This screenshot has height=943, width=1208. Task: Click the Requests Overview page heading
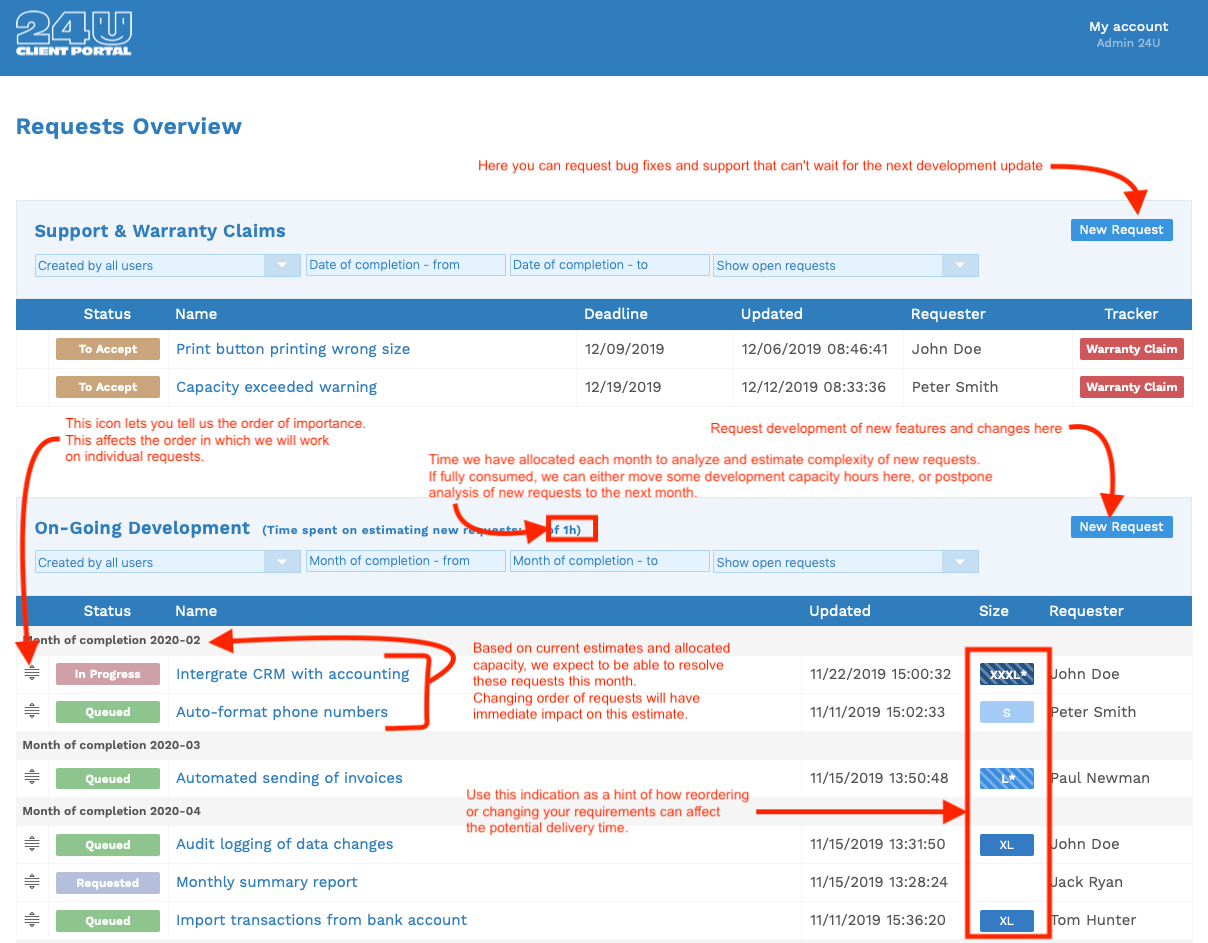[x=129, y=127]
